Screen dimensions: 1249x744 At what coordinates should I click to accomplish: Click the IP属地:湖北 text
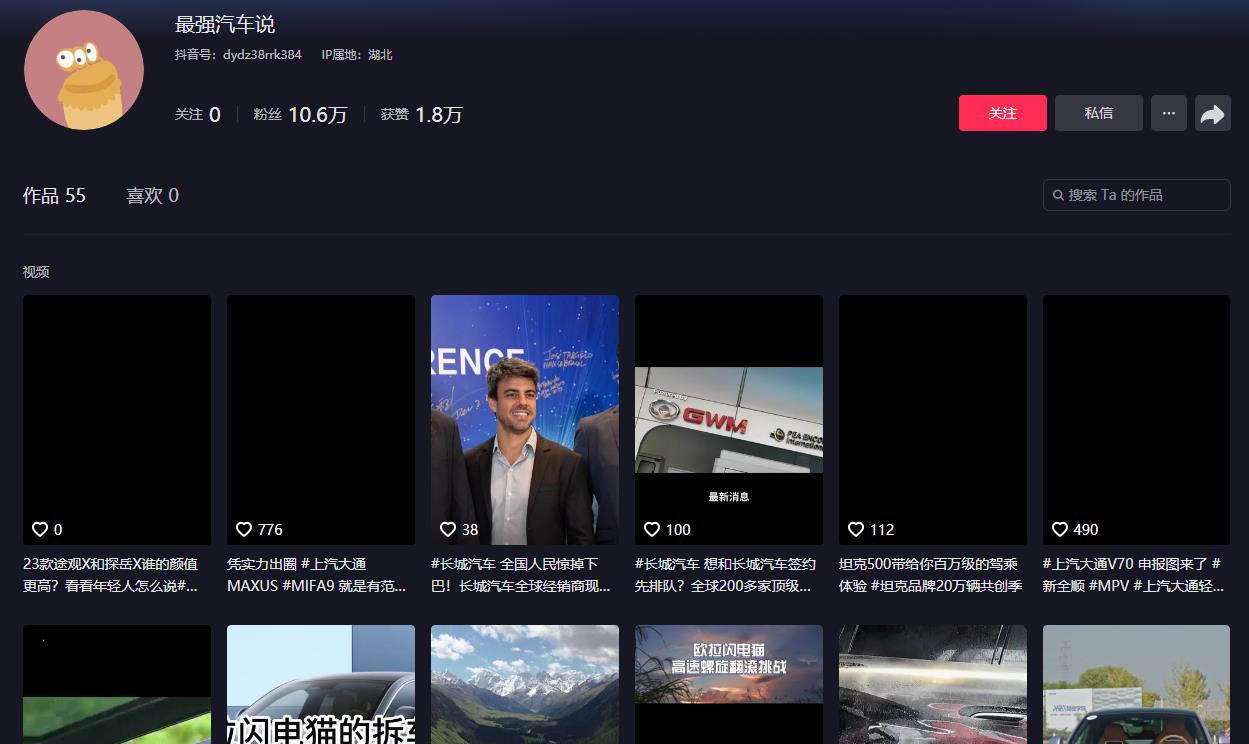coord(357,55)
